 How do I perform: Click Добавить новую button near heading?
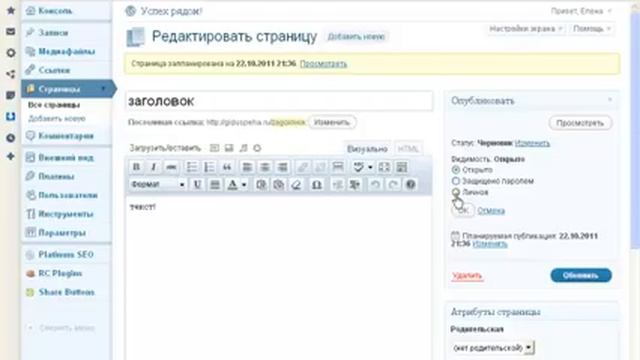356,37
